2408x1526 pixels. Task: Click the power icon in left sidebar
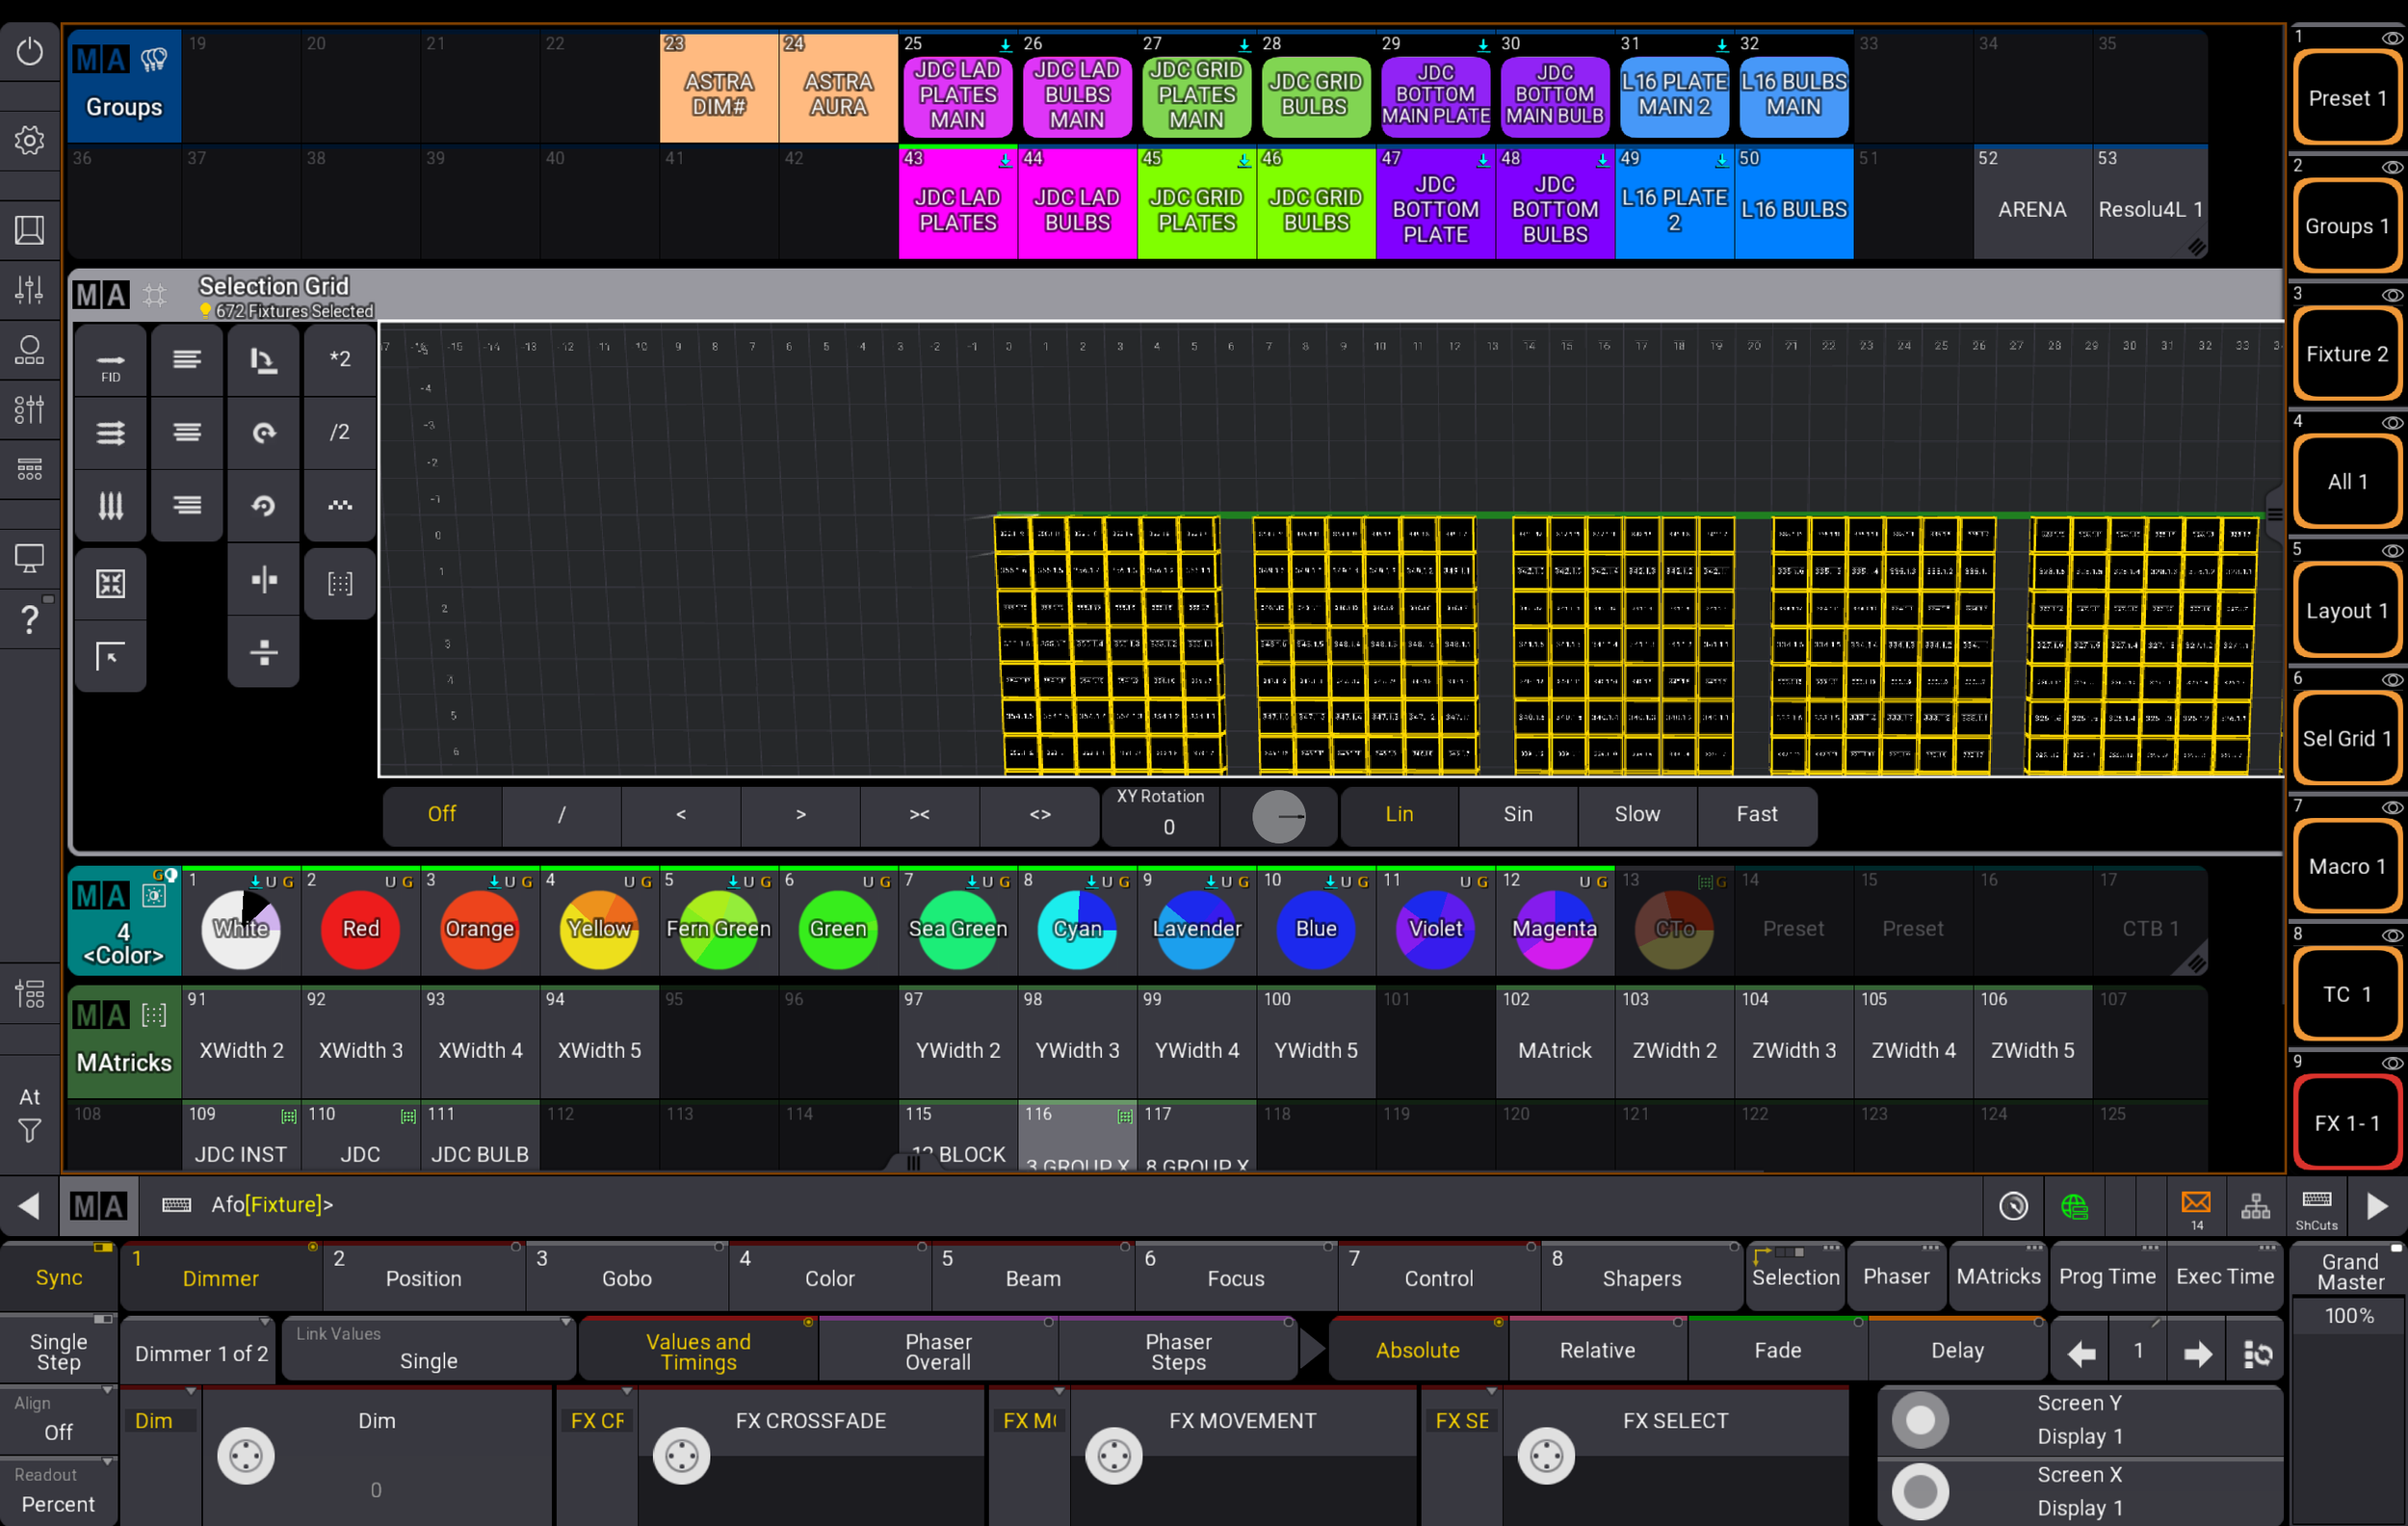[x=29, y=52]
